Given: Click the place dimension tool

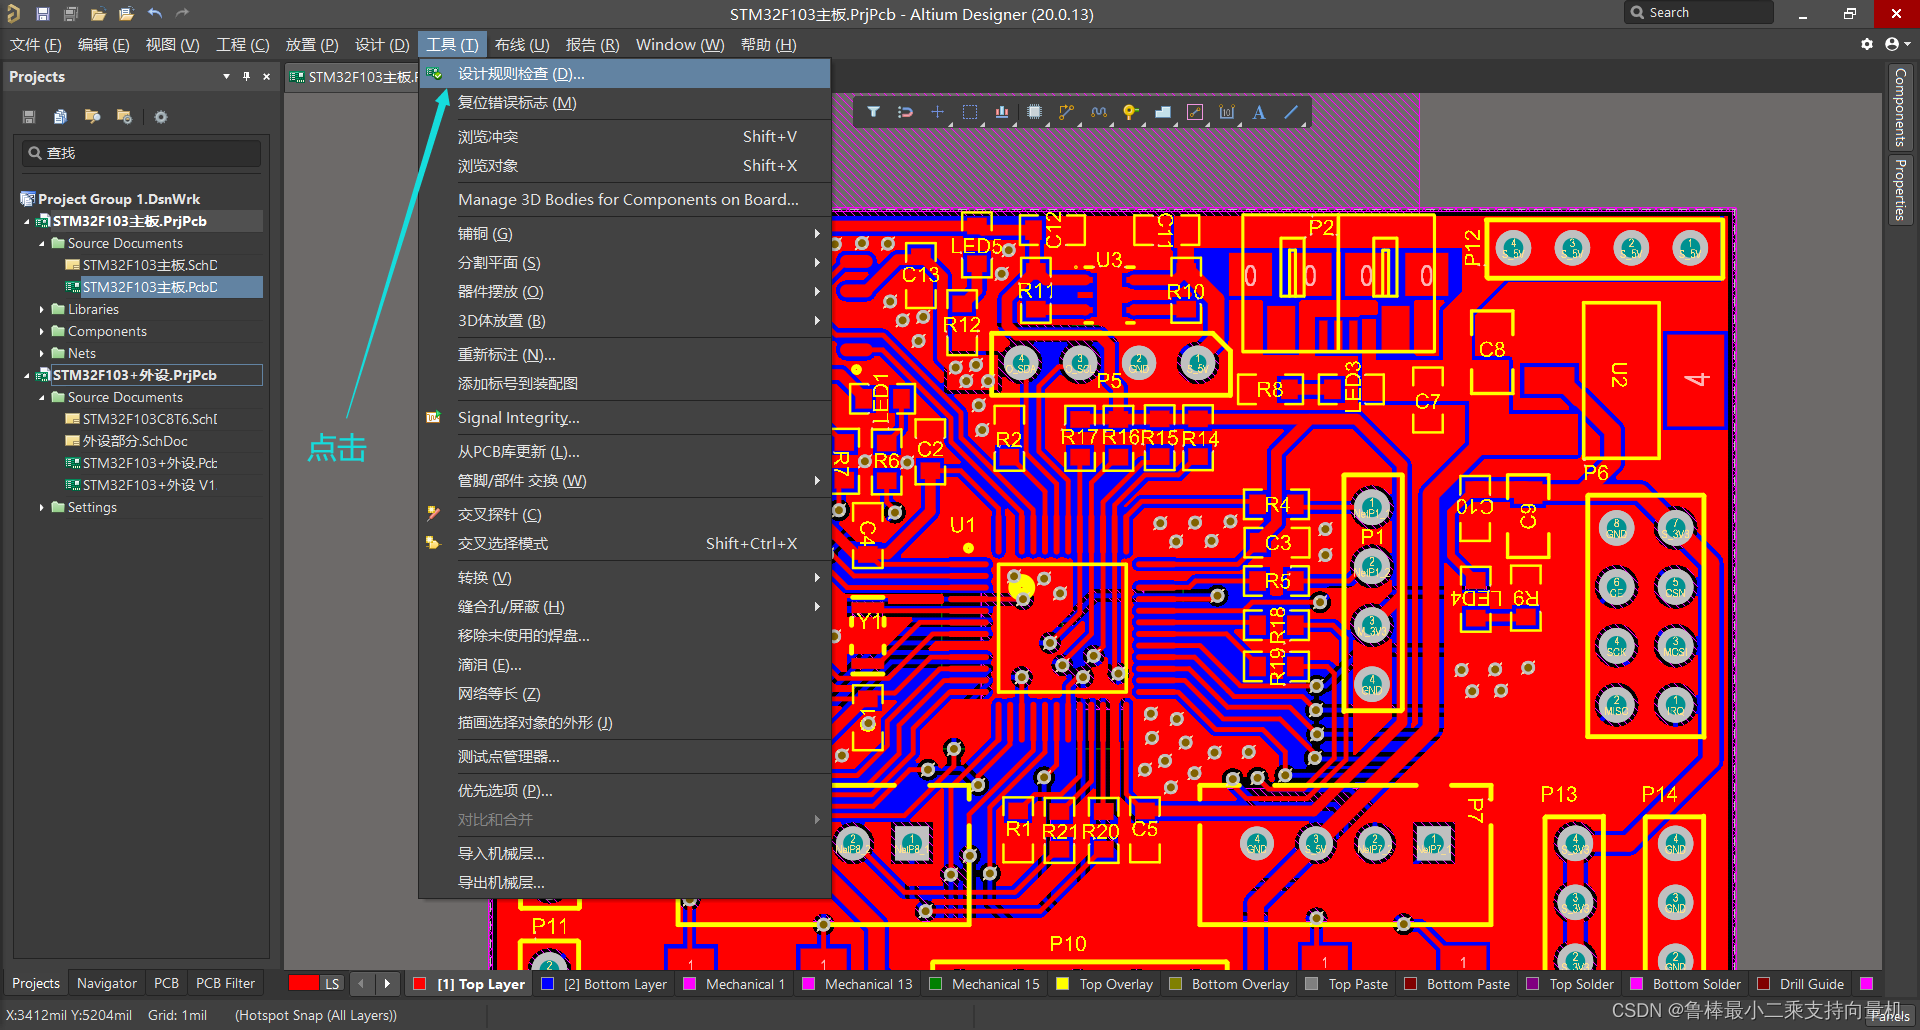Looking at the screenshot, I should [1227, 112].
